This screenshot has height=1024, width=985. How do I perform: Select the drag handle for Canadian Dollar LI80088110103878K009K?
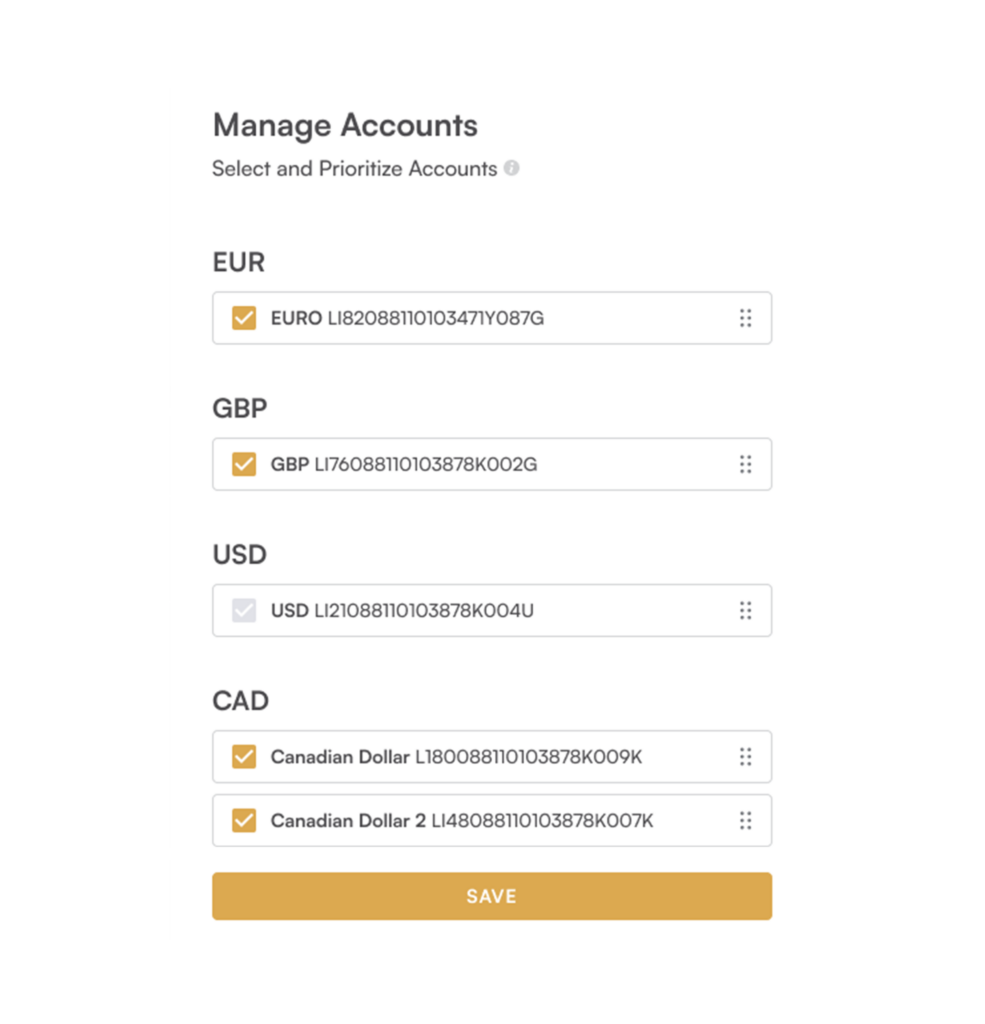click(x=745, y=757)
